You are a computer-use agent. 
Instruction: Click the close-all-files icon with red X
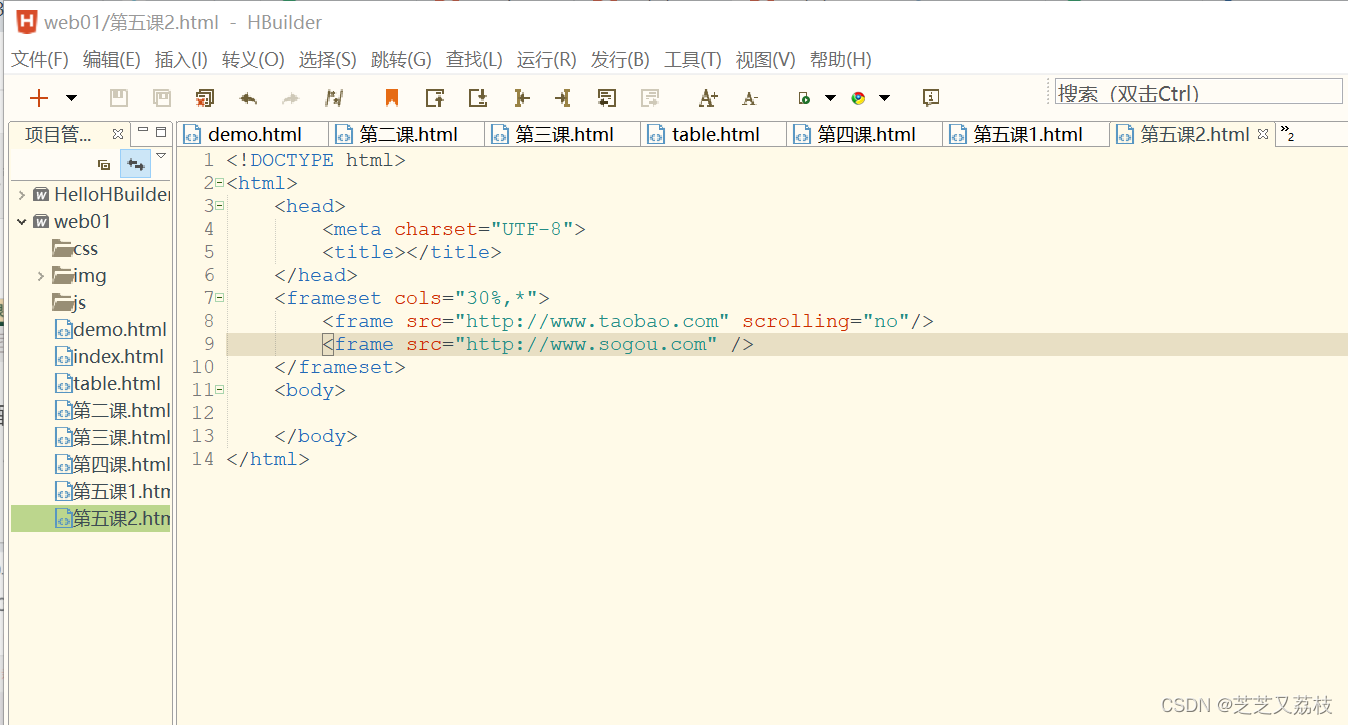[x=205, y=97]
